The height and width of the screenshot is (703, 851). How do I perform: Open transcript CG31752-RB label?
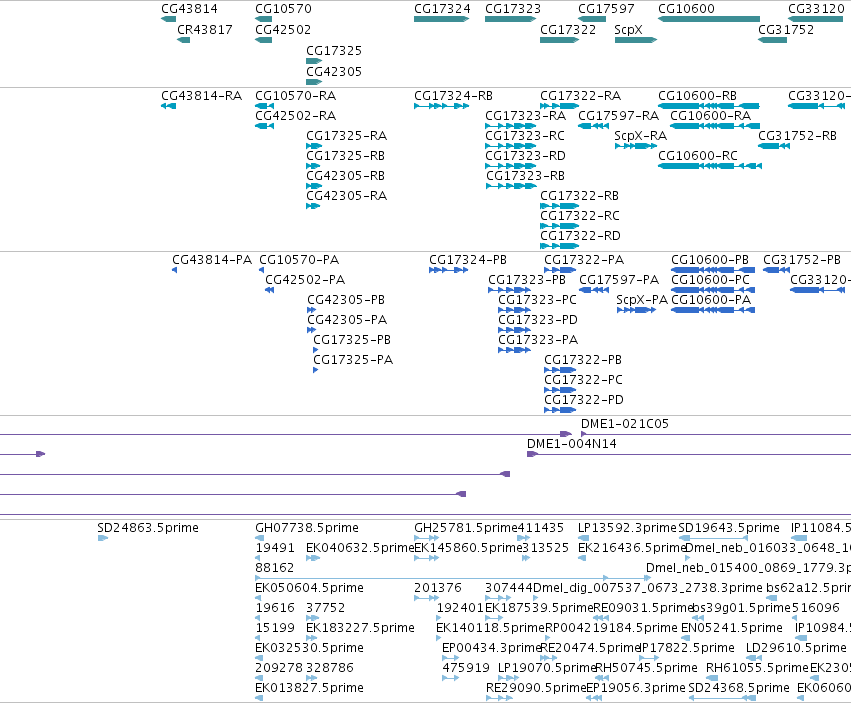(x=797, y=136)
